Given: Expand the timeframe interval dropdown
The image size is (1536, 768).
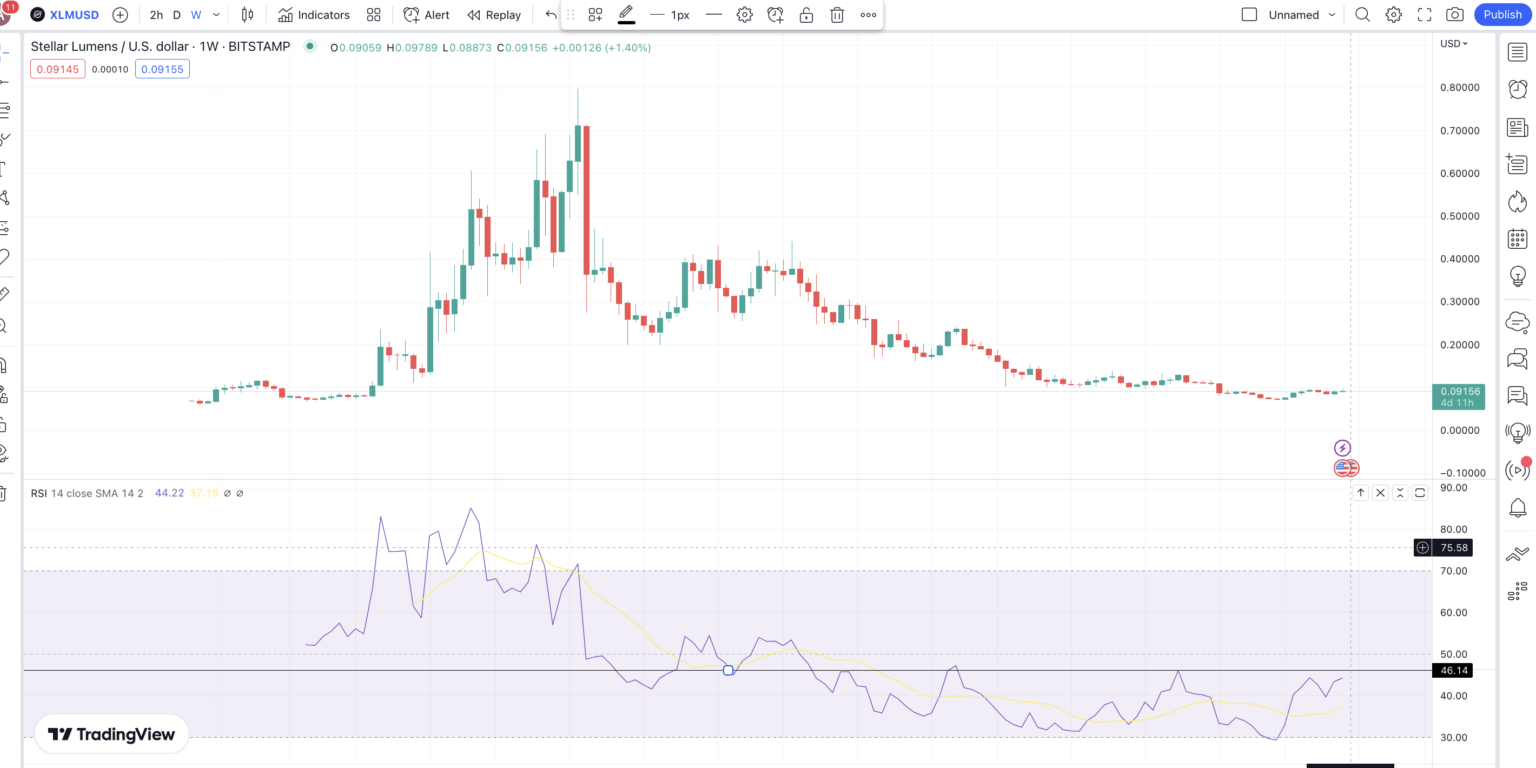Looking at the screenshot, I should click(216, 15).
